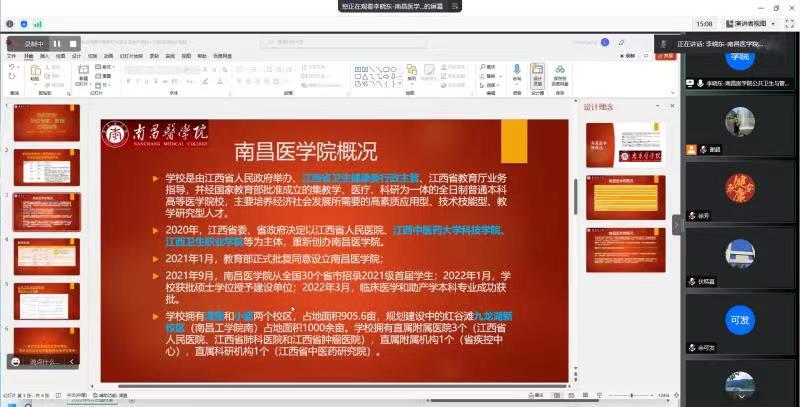Collapse the chat box with chevron
800x407 pixels.
click(72, 362)
